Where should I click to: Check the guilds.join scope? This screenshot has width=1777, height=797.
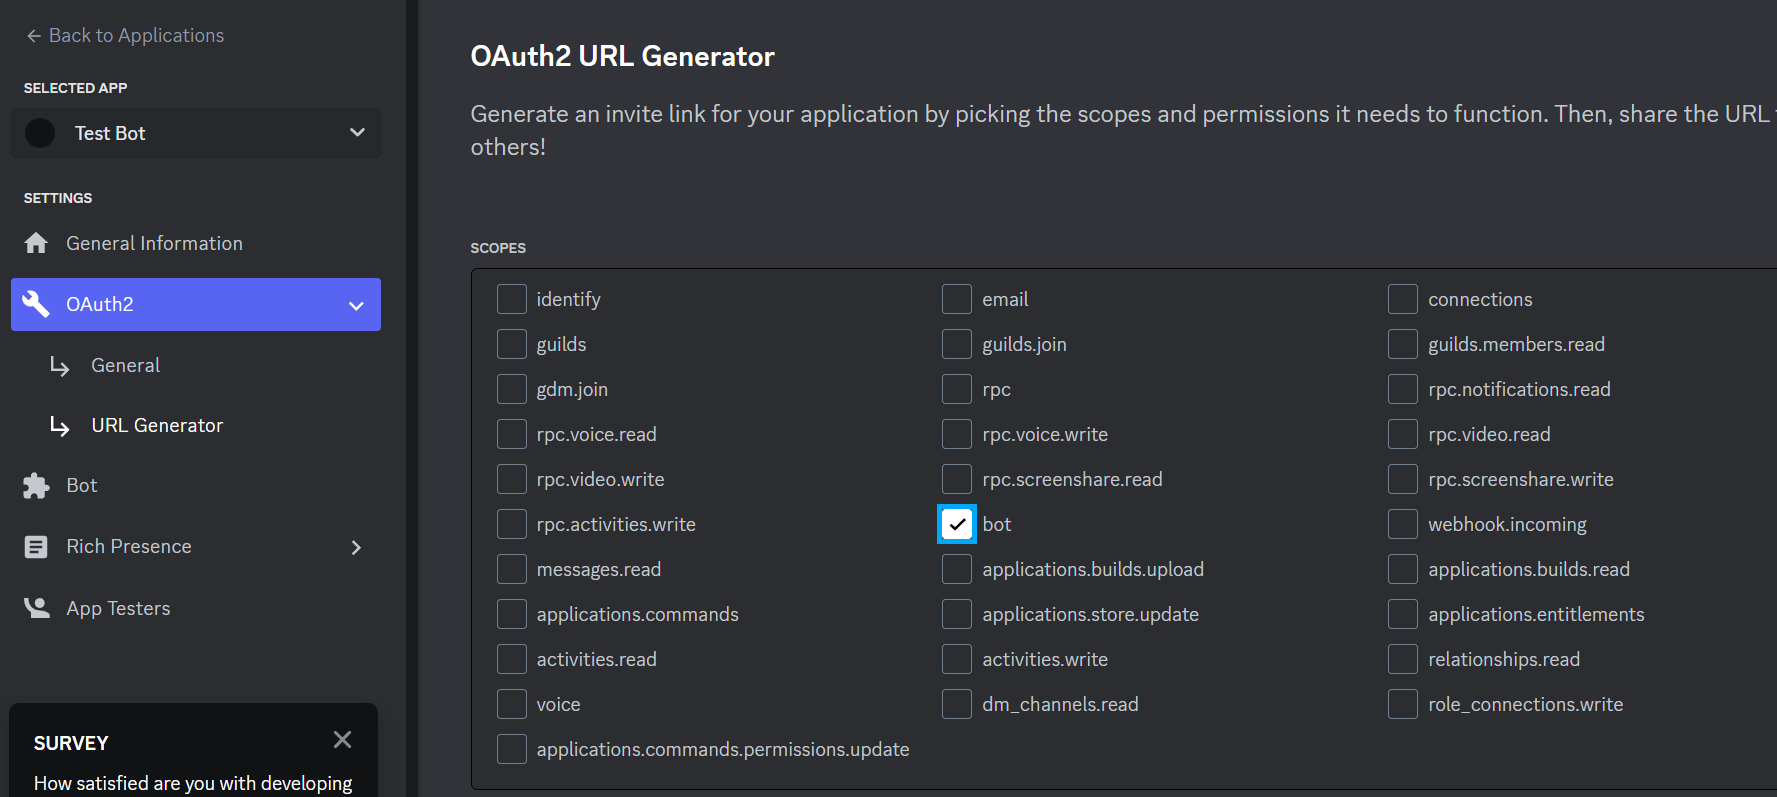click(x=956, y=343)
